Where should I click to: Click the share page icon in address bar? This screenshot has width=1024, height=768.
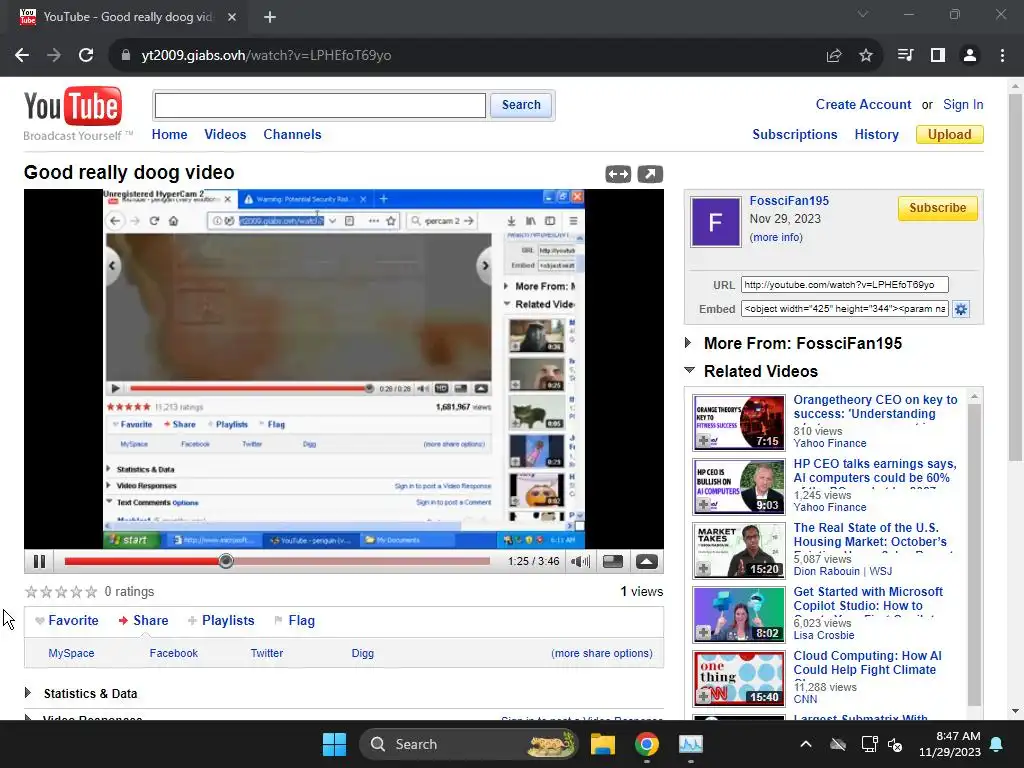pyautogui.click(x=834, y=56)
